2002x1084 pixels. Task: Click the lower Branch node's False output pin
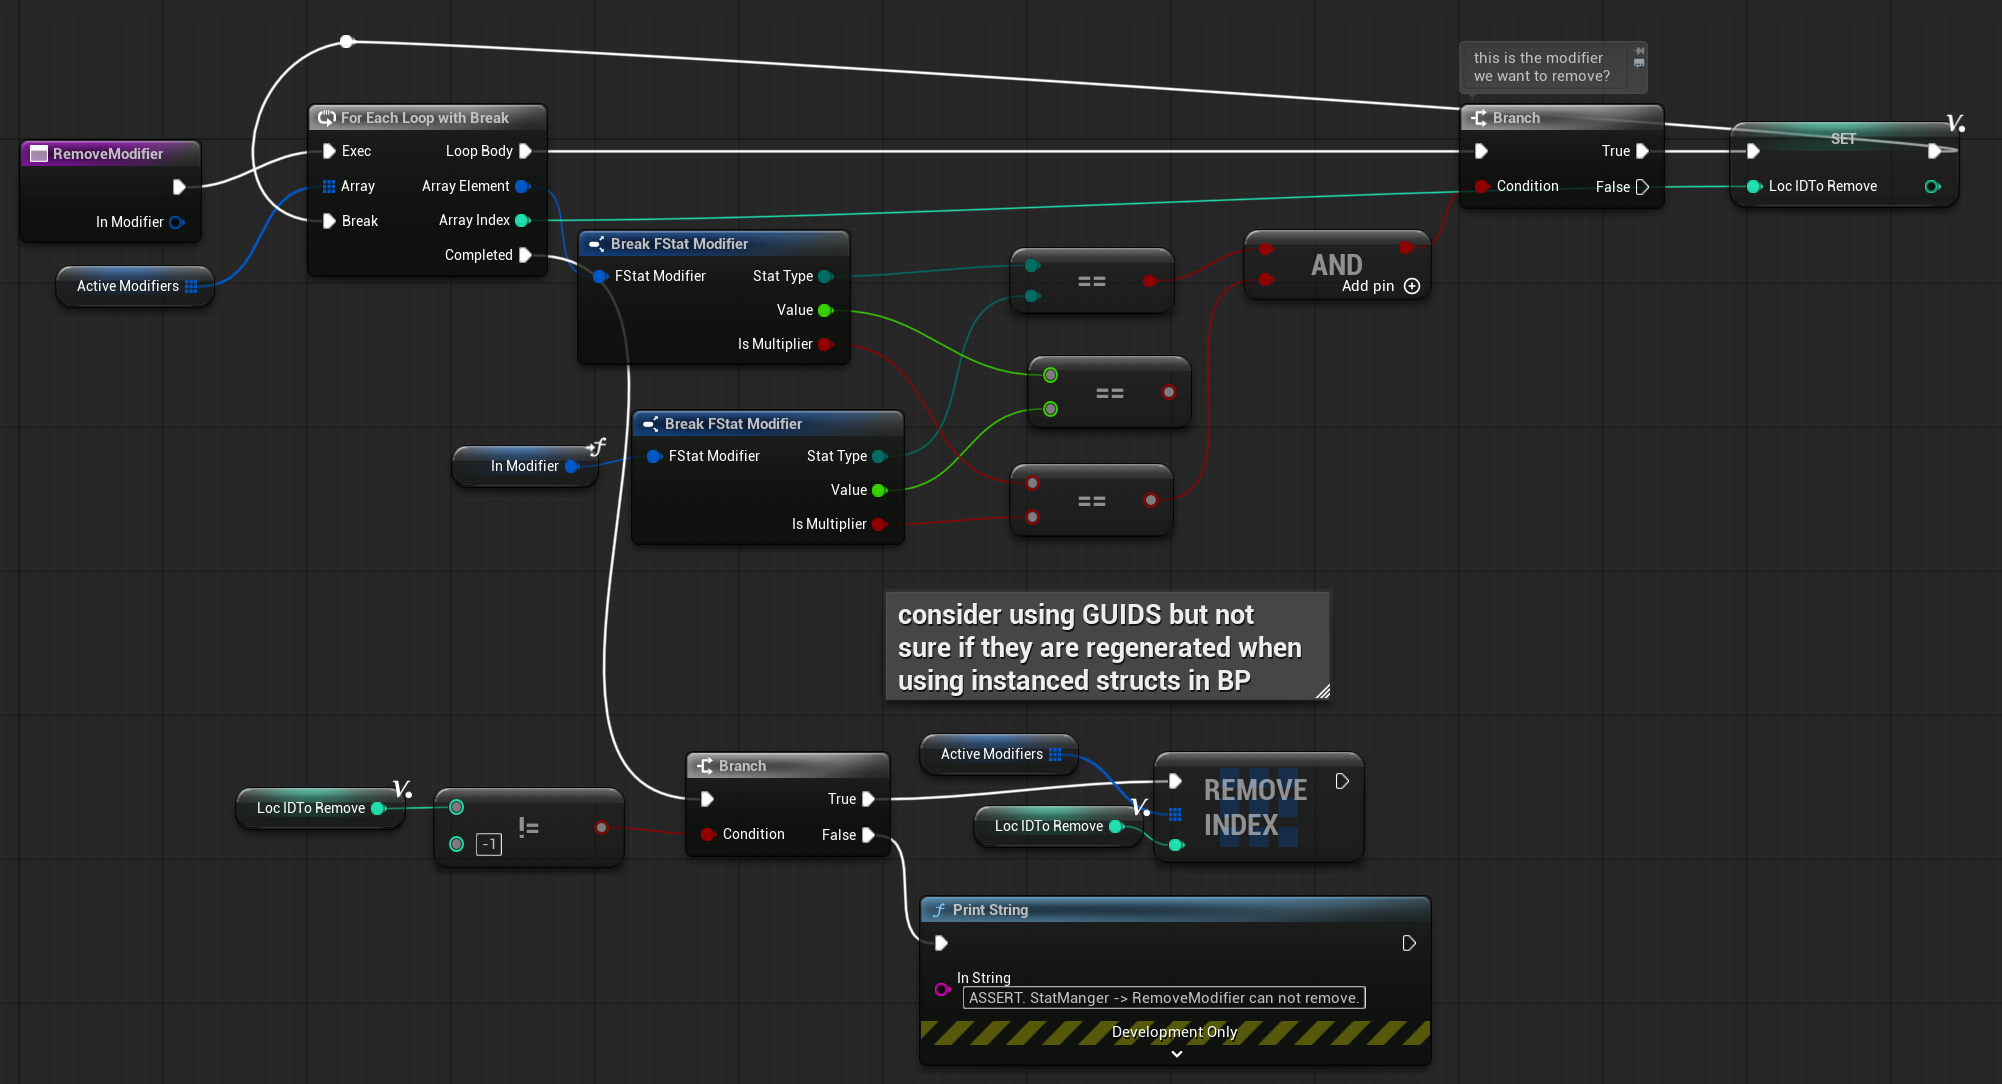[x=868, y=835]
